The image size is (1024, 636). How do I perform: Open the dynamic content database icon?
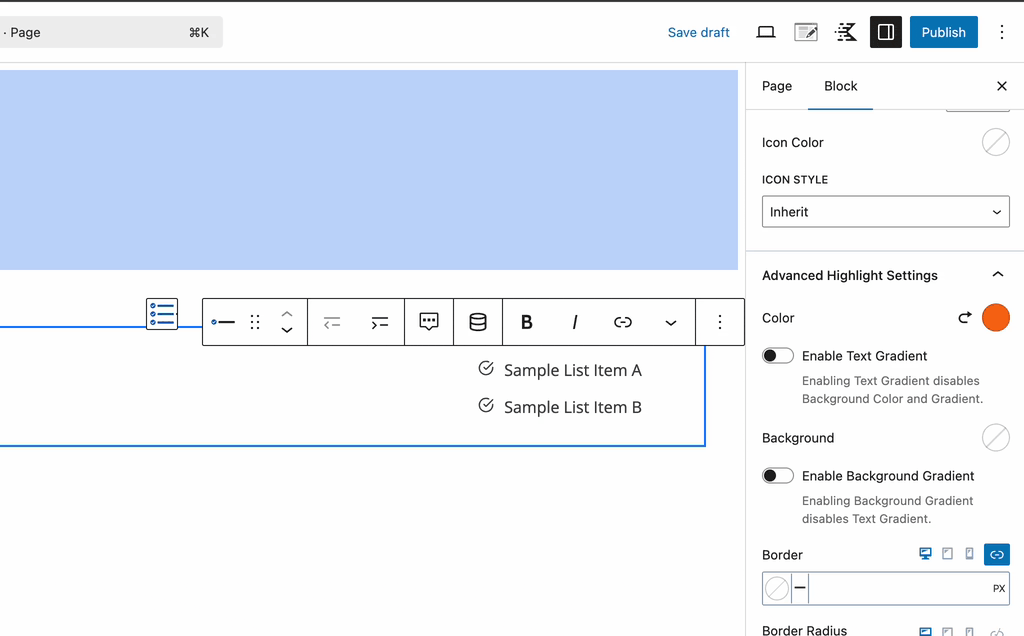tap(477, 321)
